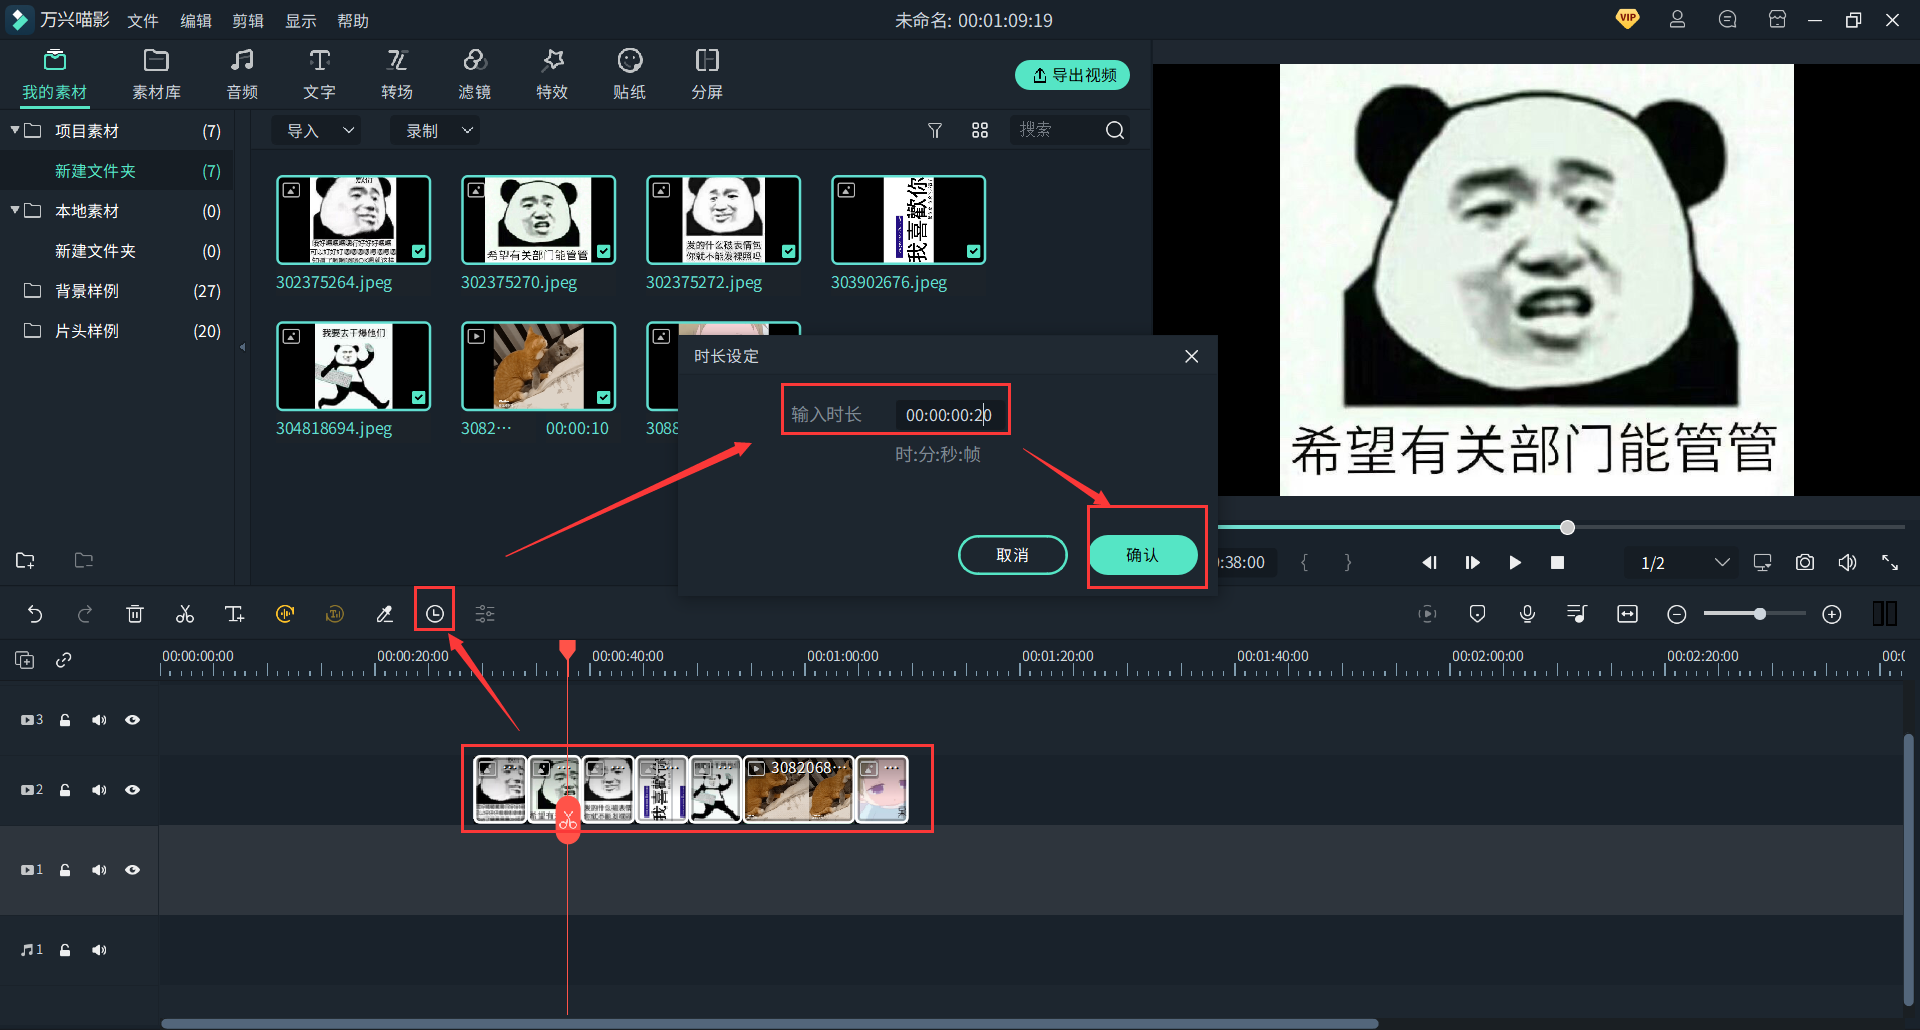Open the 导入 import dropdown

click(x=316, y=129)
